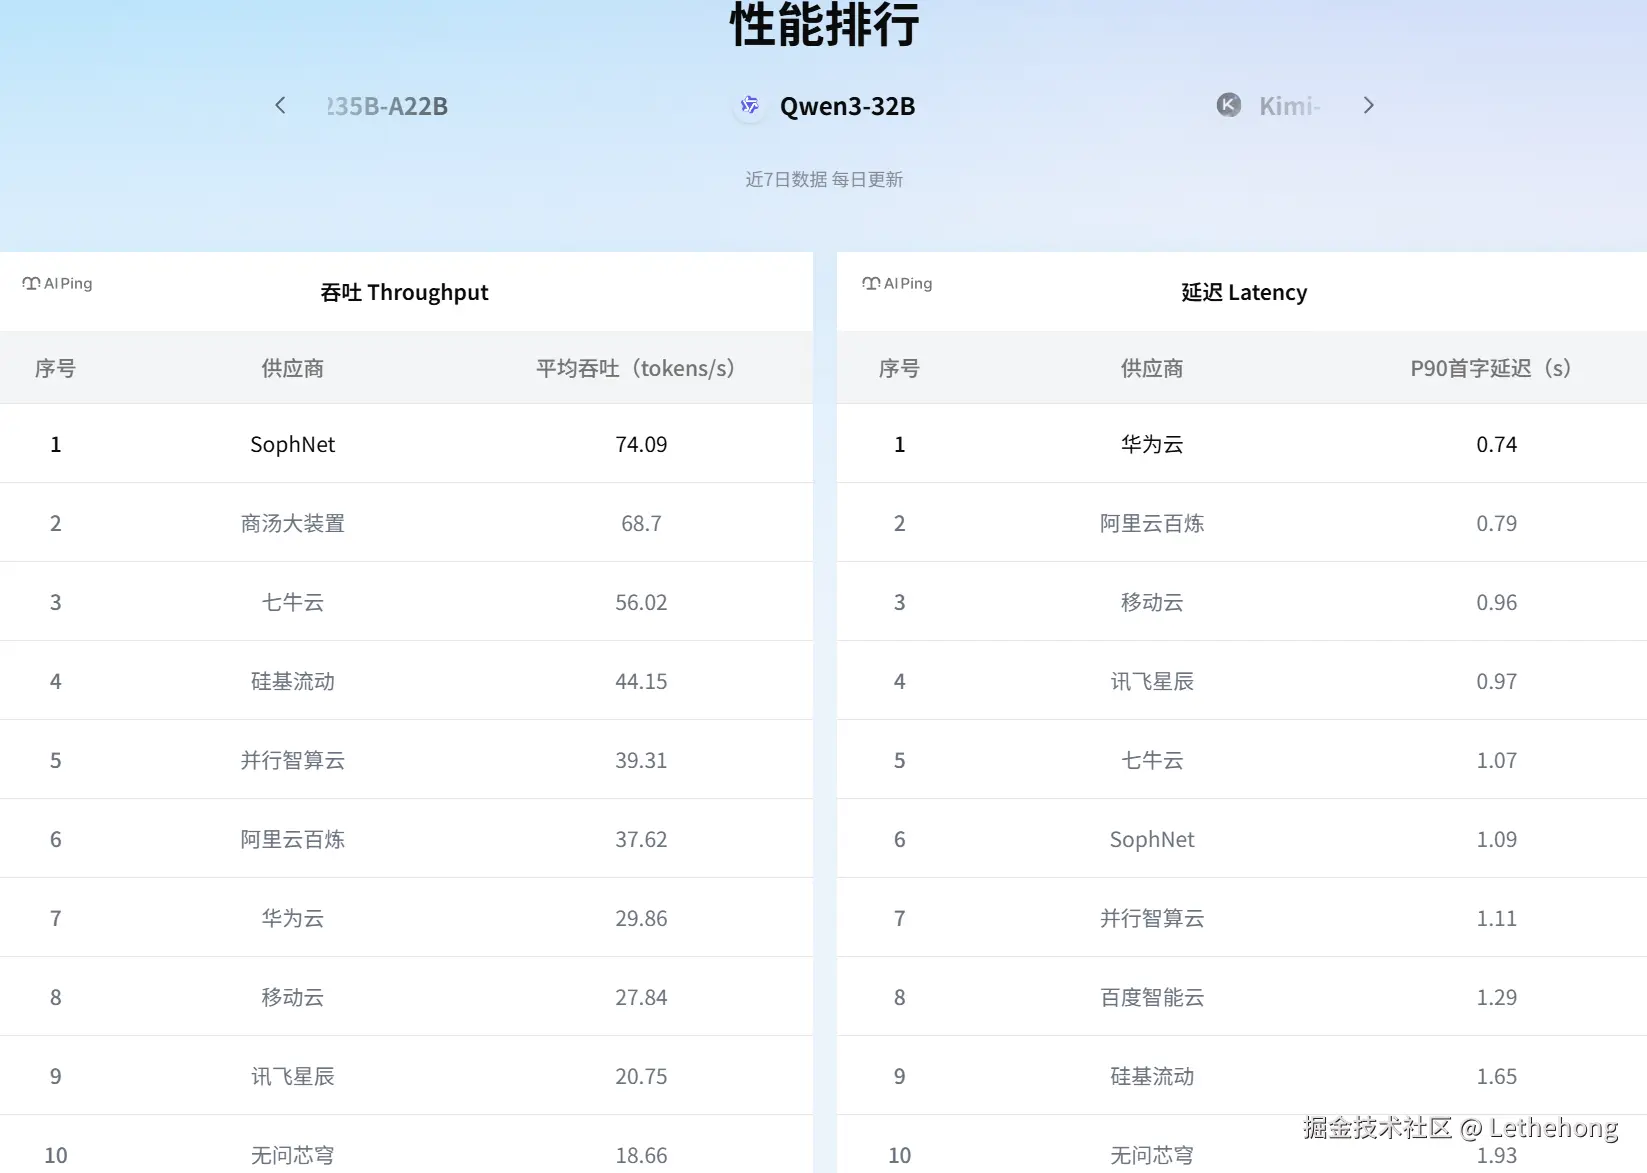Go to the previous model with the left chevron
Viewport: 1647px width, 1173px height.
tap(280, 105)
